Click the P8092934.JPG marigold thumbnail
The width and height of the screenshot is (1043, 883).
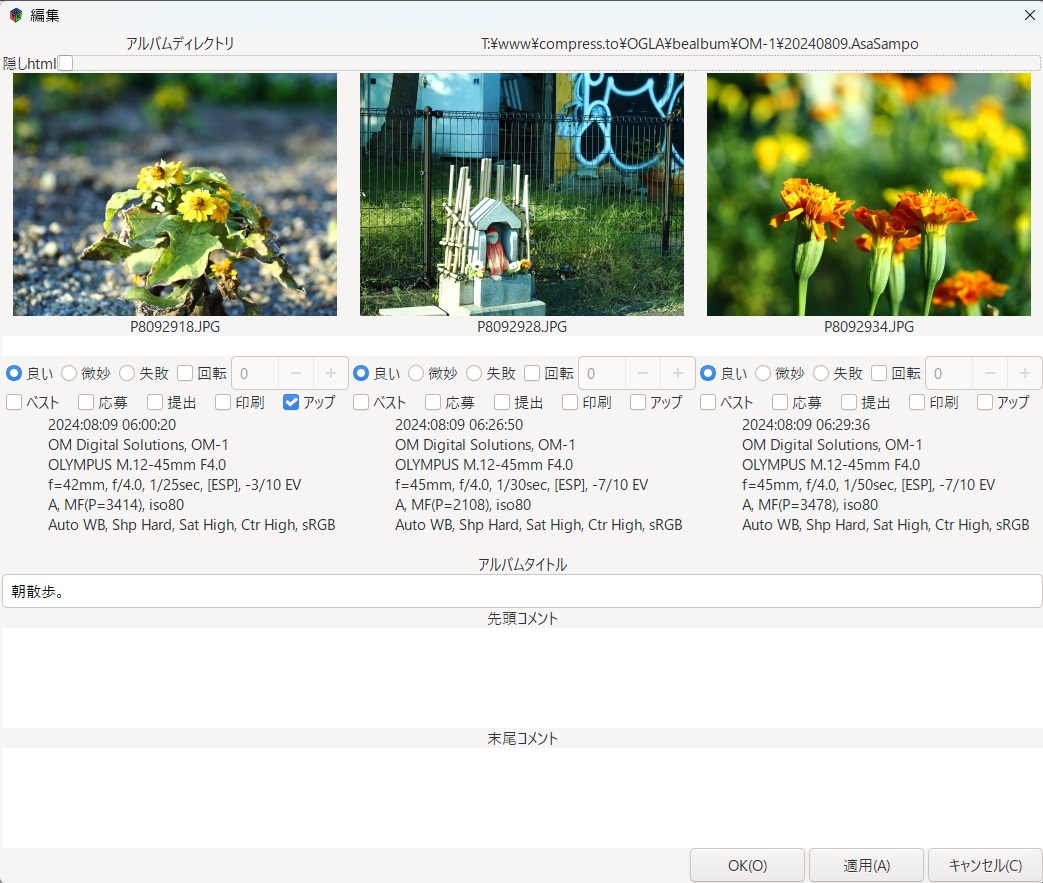tap(868, 194)
